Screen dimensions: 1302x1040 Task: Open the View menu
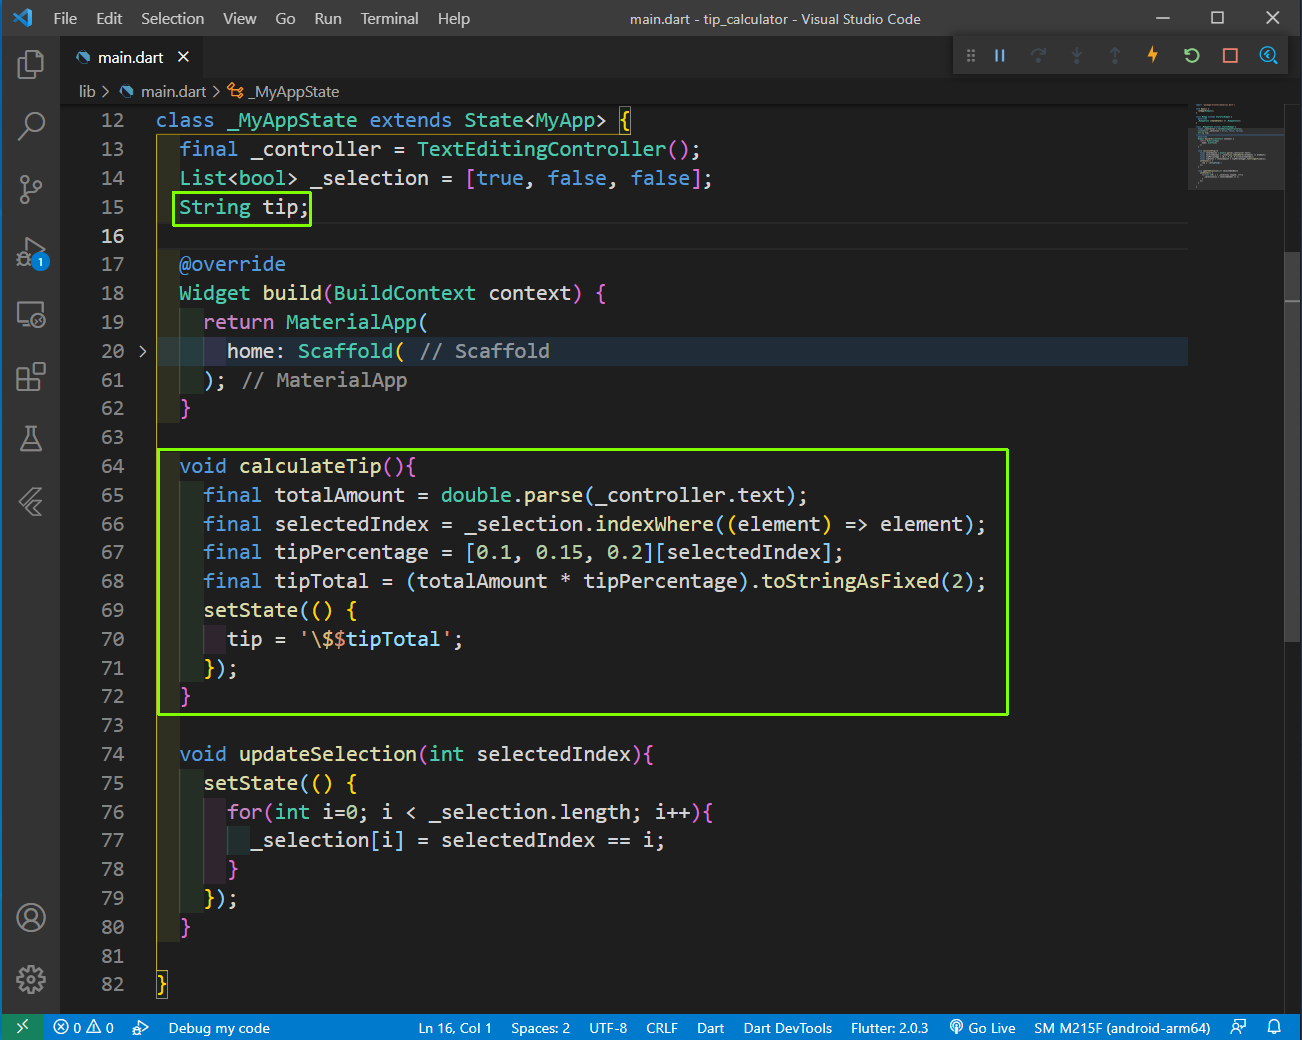click(x=239, y=18)
